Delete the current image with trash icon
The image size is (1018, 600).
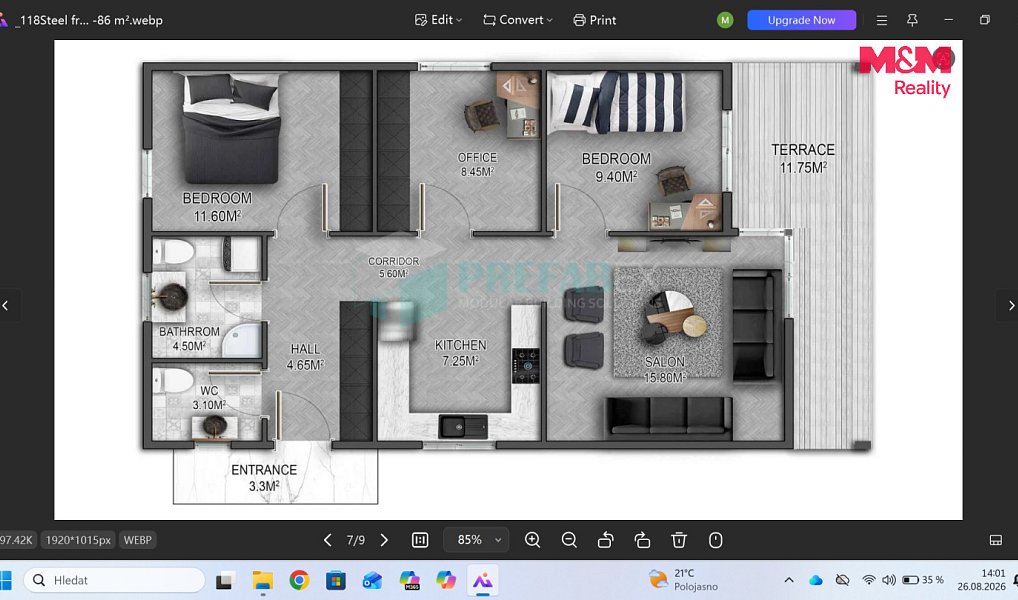click(x=678, y=540)
